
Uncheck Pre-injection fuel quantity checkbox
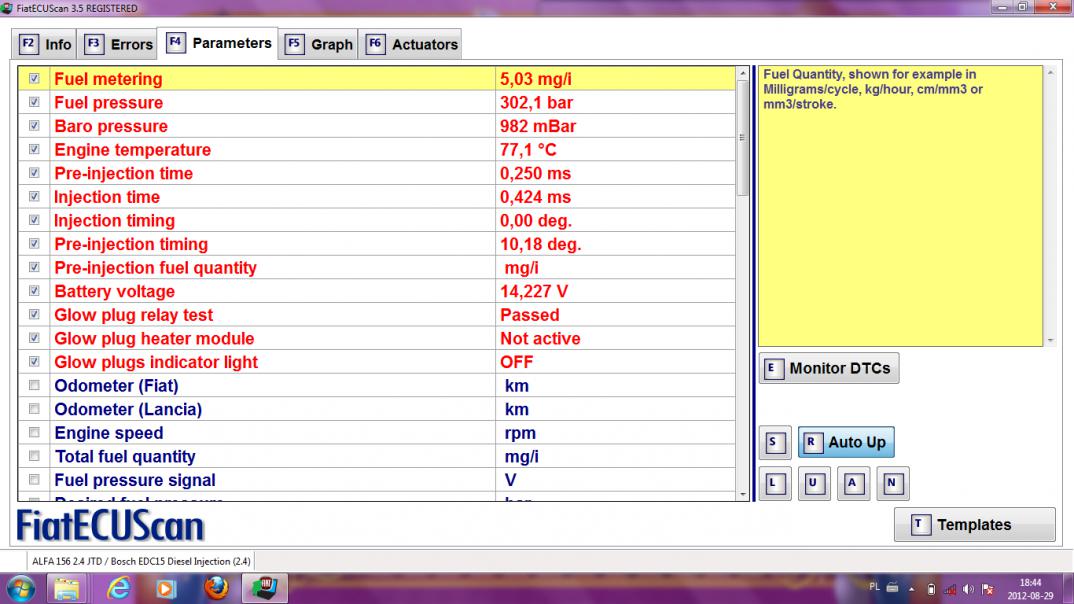[x=34, y=268]
